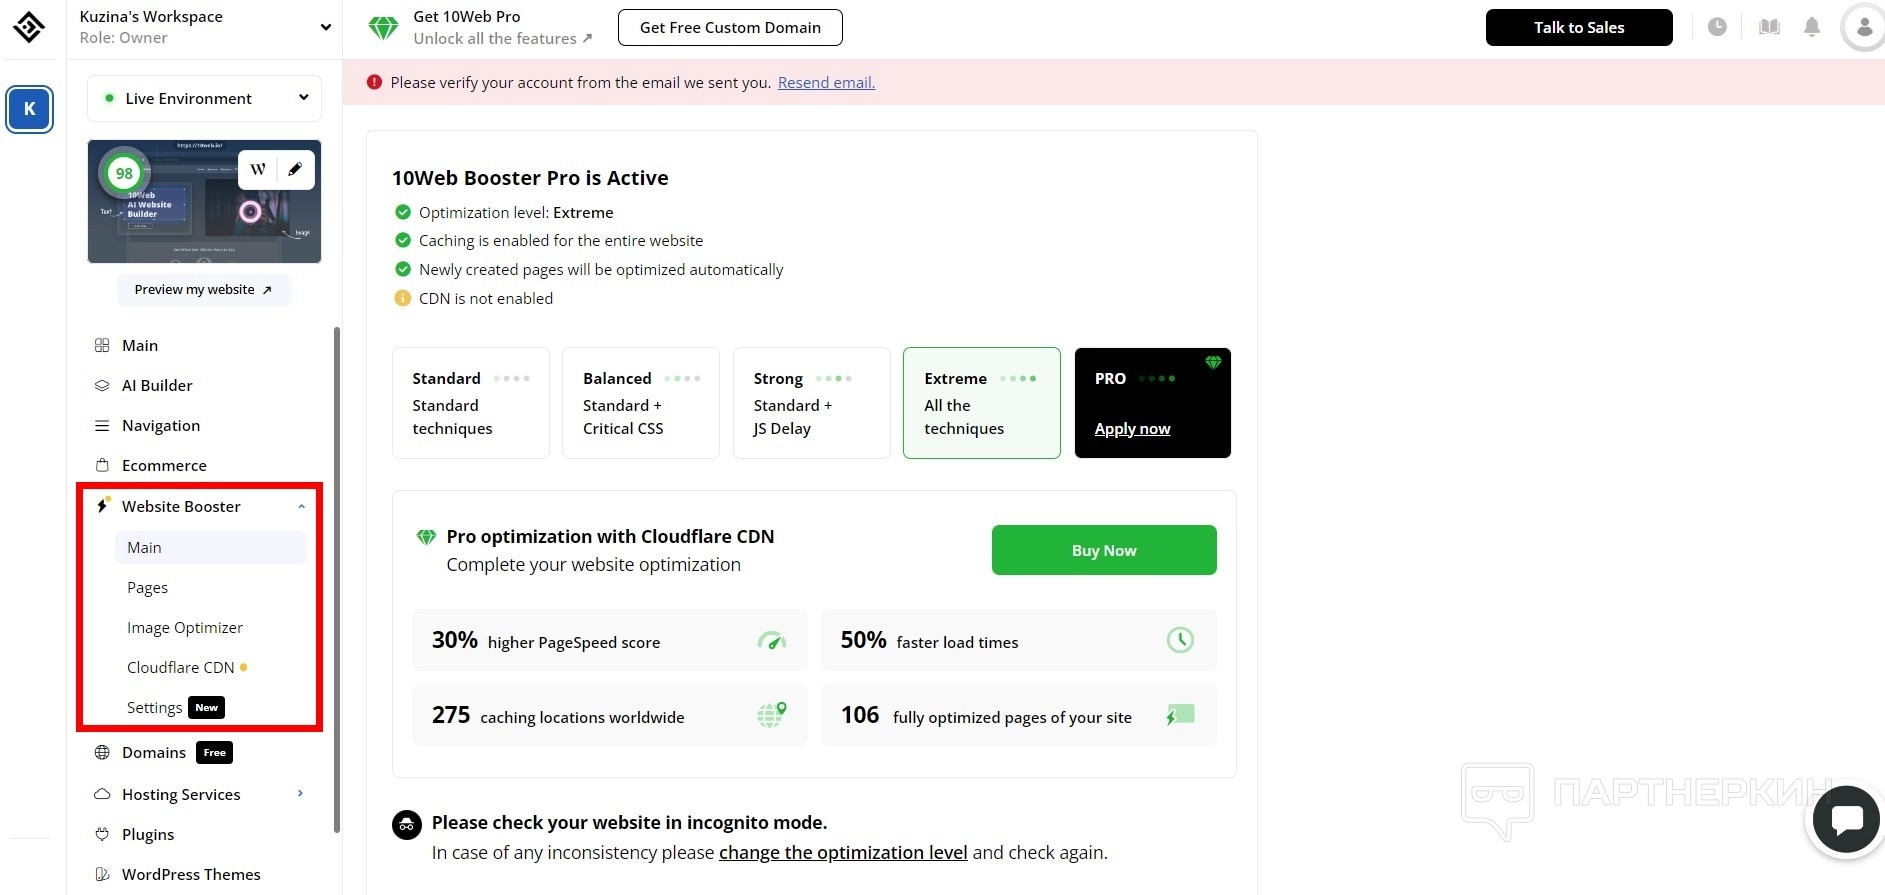Viewport: 1885px width, 895px height.
Task: Click the clock history icon in header
Action: 1717,27
